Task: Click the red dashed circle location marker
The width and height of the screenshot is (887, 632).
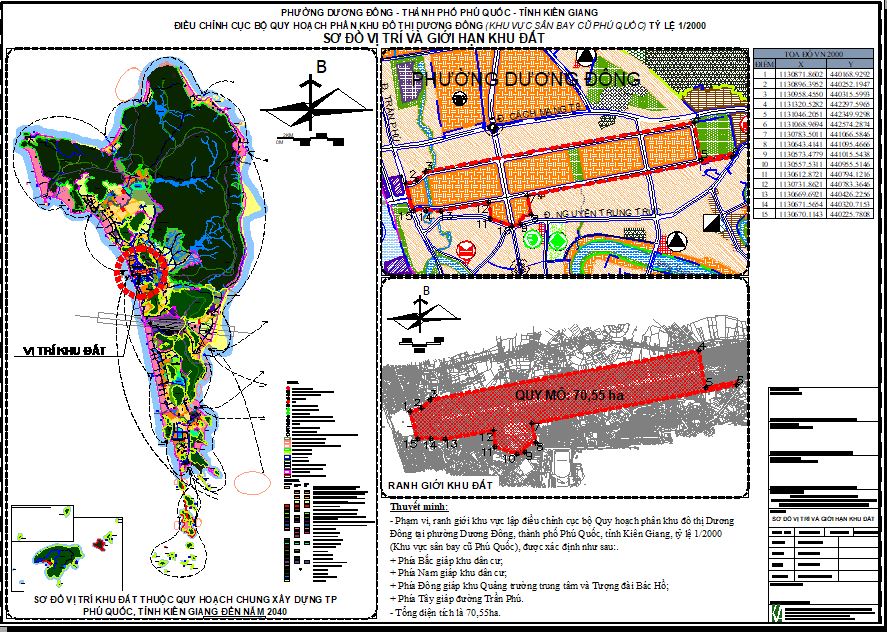Action: 140,272
